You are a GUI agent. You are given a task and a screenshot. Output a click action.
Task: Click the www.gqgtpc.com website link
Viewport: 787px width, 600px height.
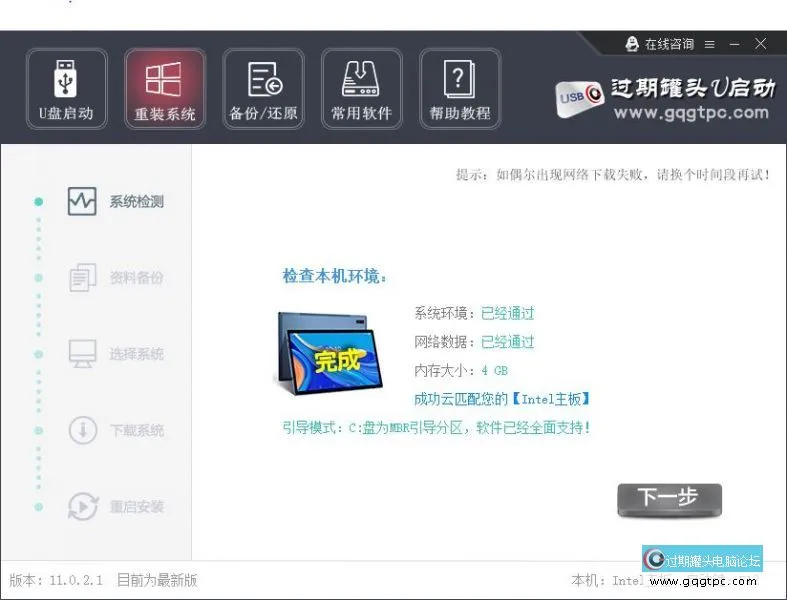(x=691, y=113)
